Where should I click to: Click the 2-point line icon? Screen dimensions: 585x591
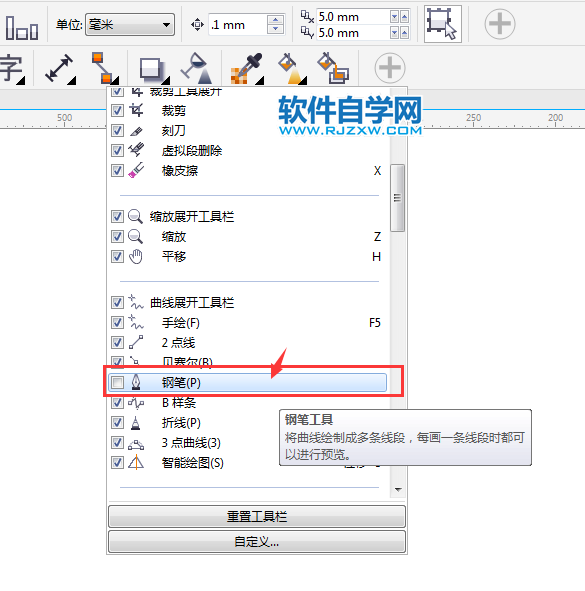pos(136,342)
